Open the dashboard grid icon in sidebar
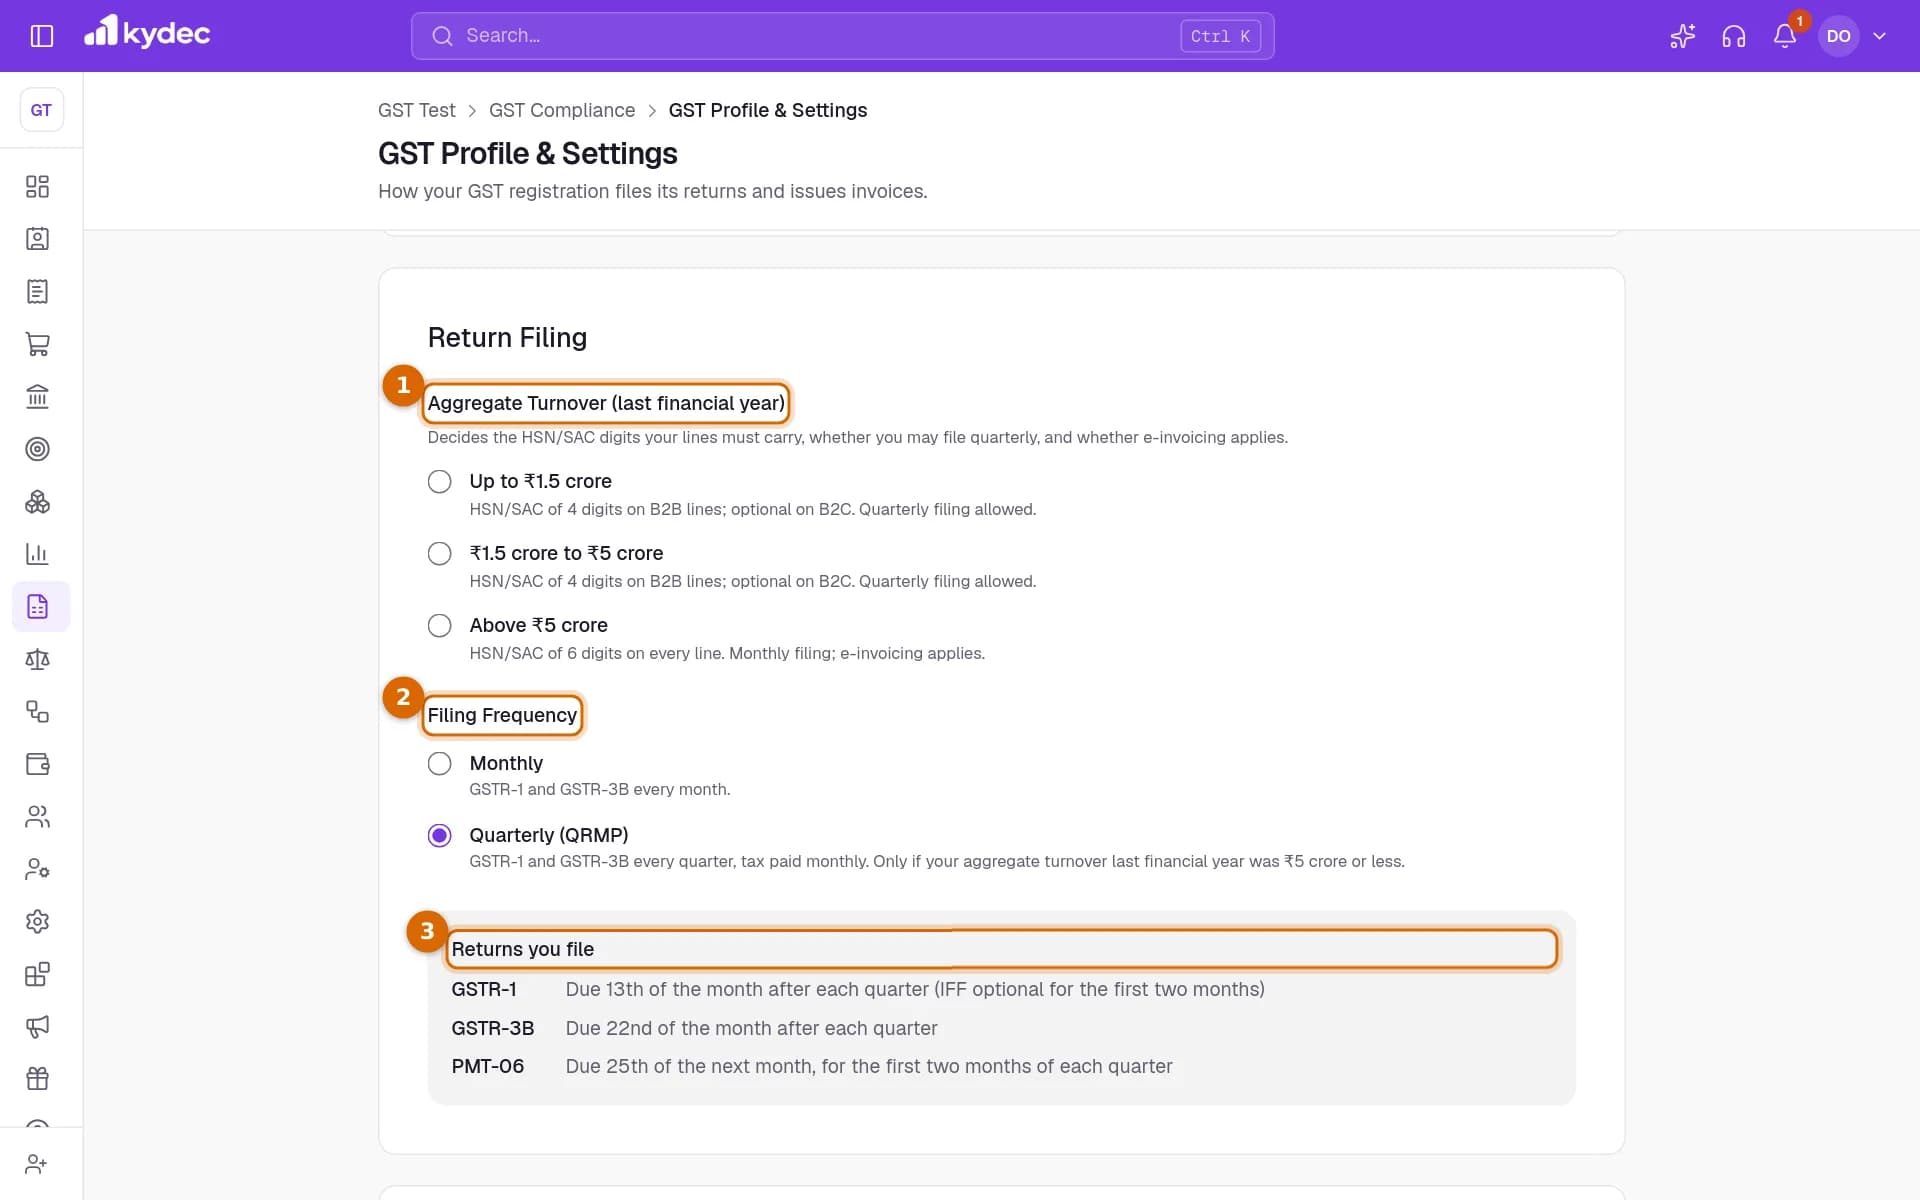The height and width of the screenshot is (1200, 1920). click(38, 187)
